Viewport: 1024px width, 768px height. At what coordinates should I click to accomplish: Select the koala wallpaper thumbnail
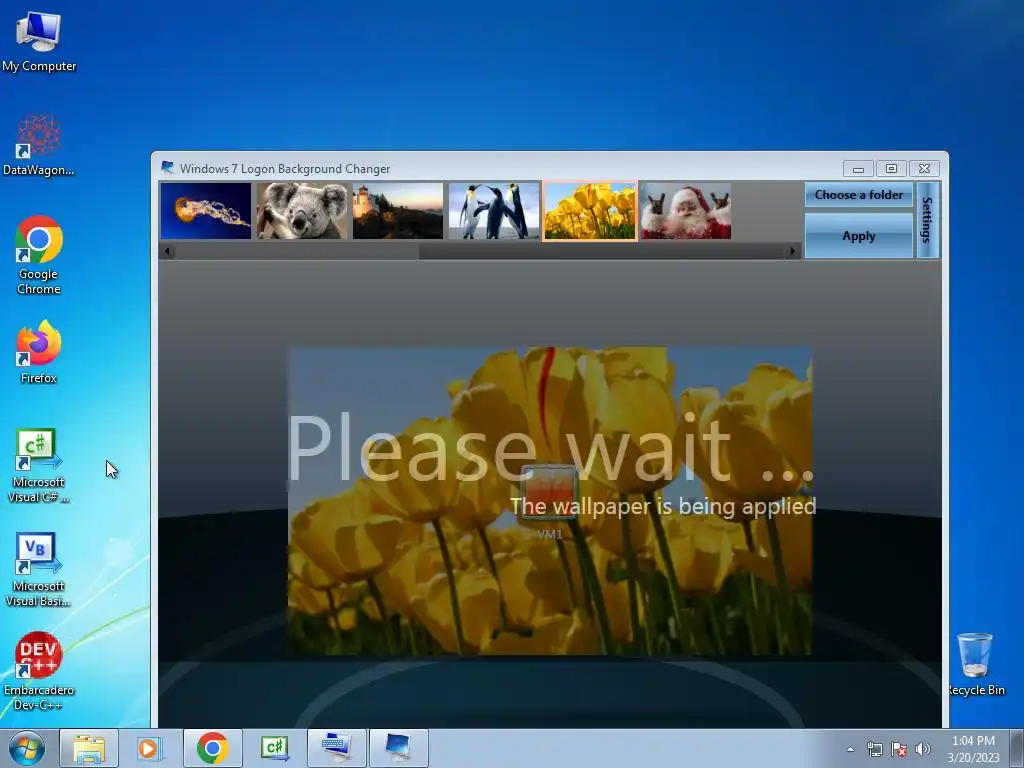[302, 210]
